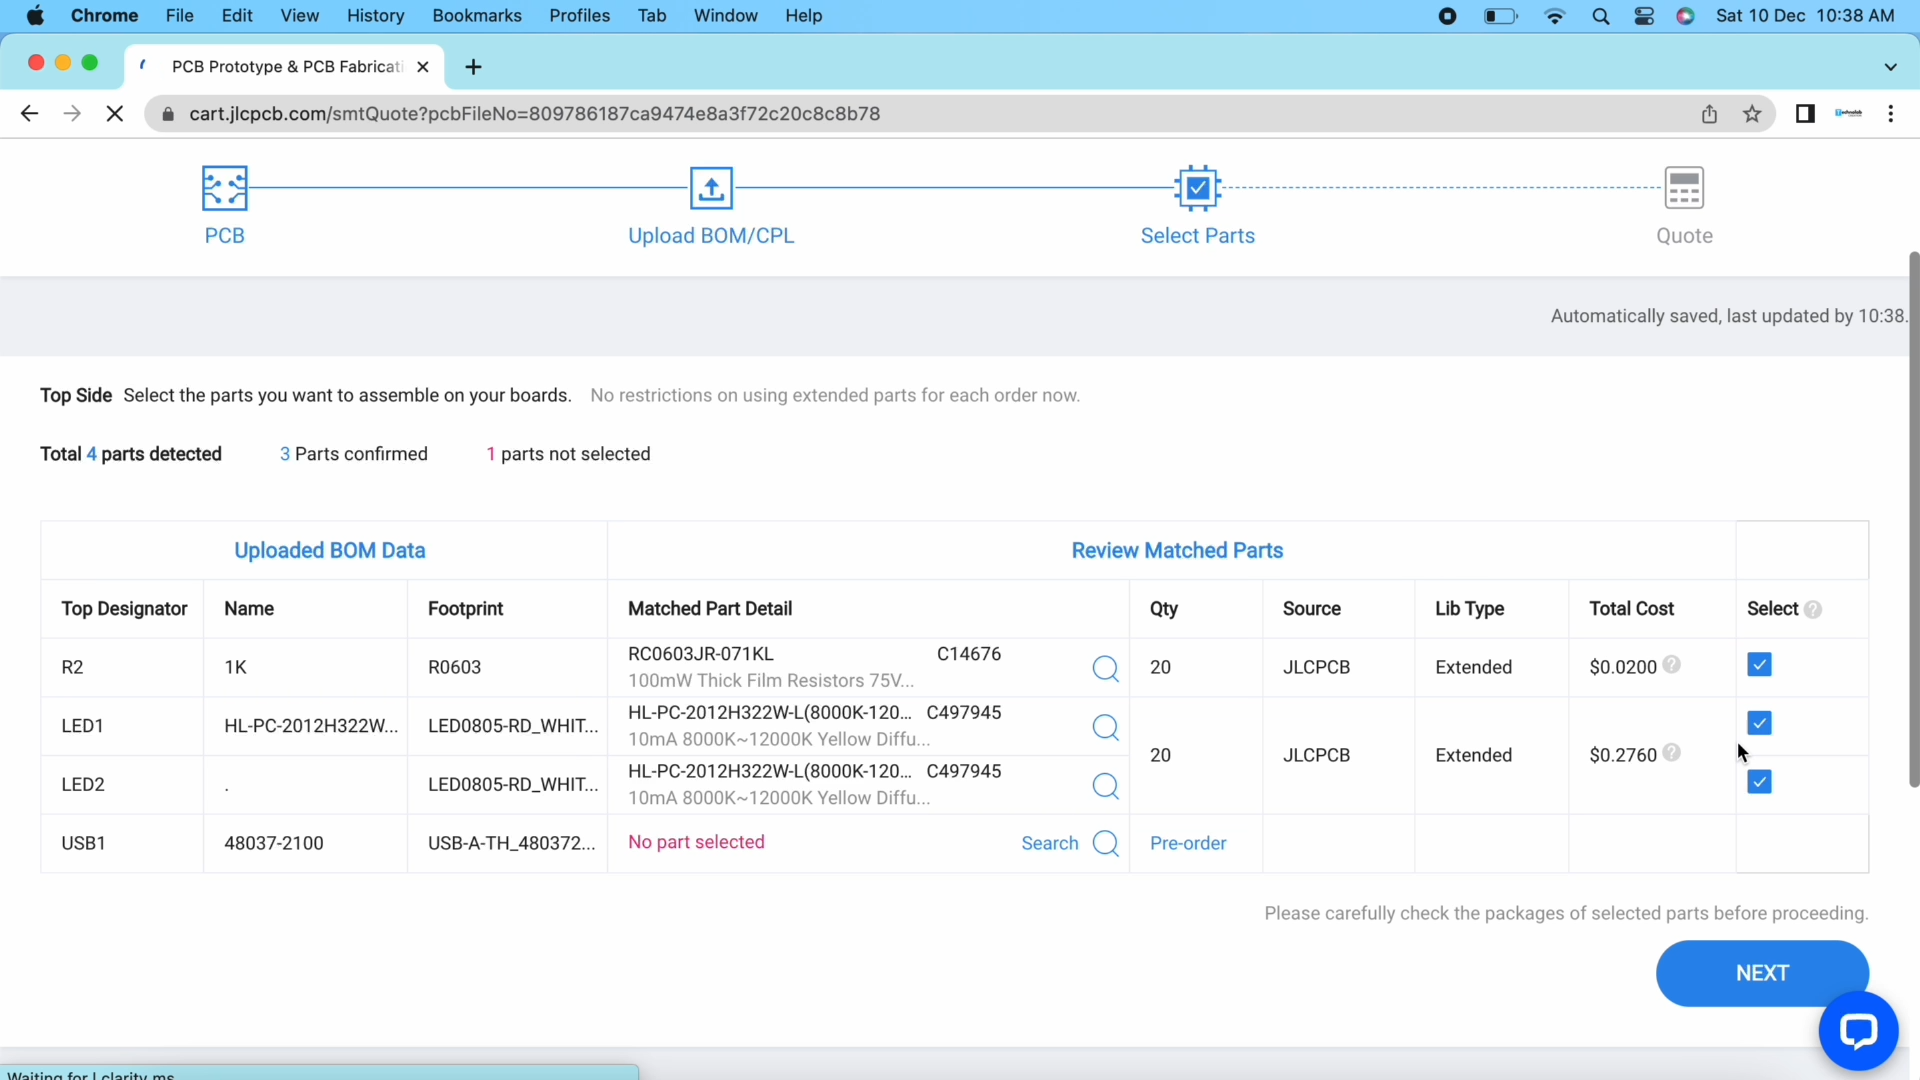Close the PCB Prototype tab

coord(423,67)
